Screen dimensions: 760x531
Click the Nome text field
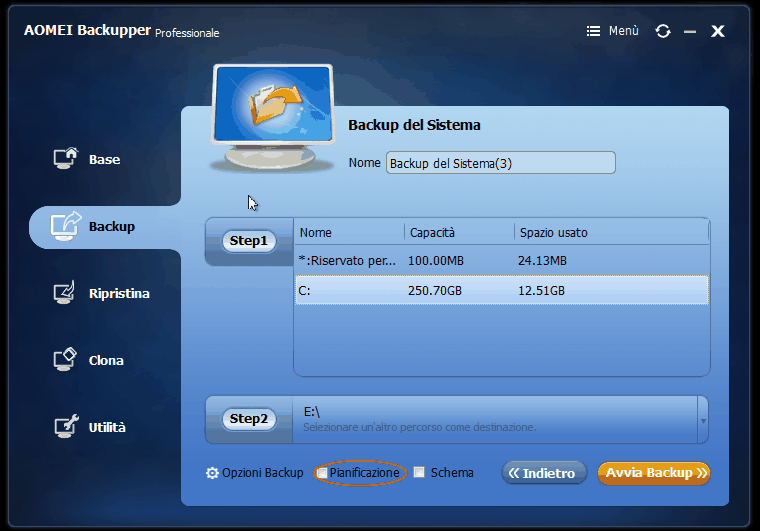click(x=501, y=163)
